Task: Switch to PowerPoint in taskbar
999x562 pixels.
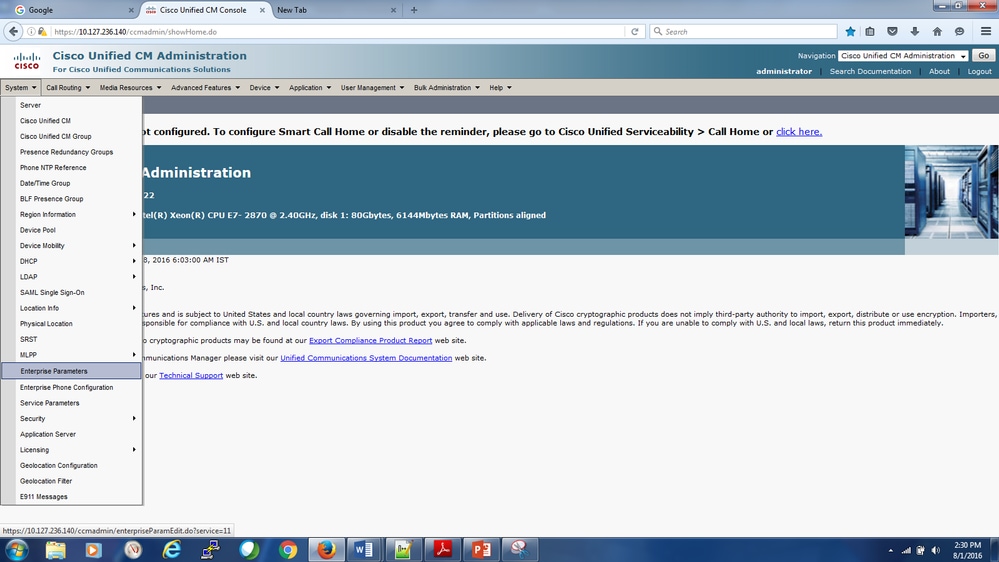Action: [482, 550]
